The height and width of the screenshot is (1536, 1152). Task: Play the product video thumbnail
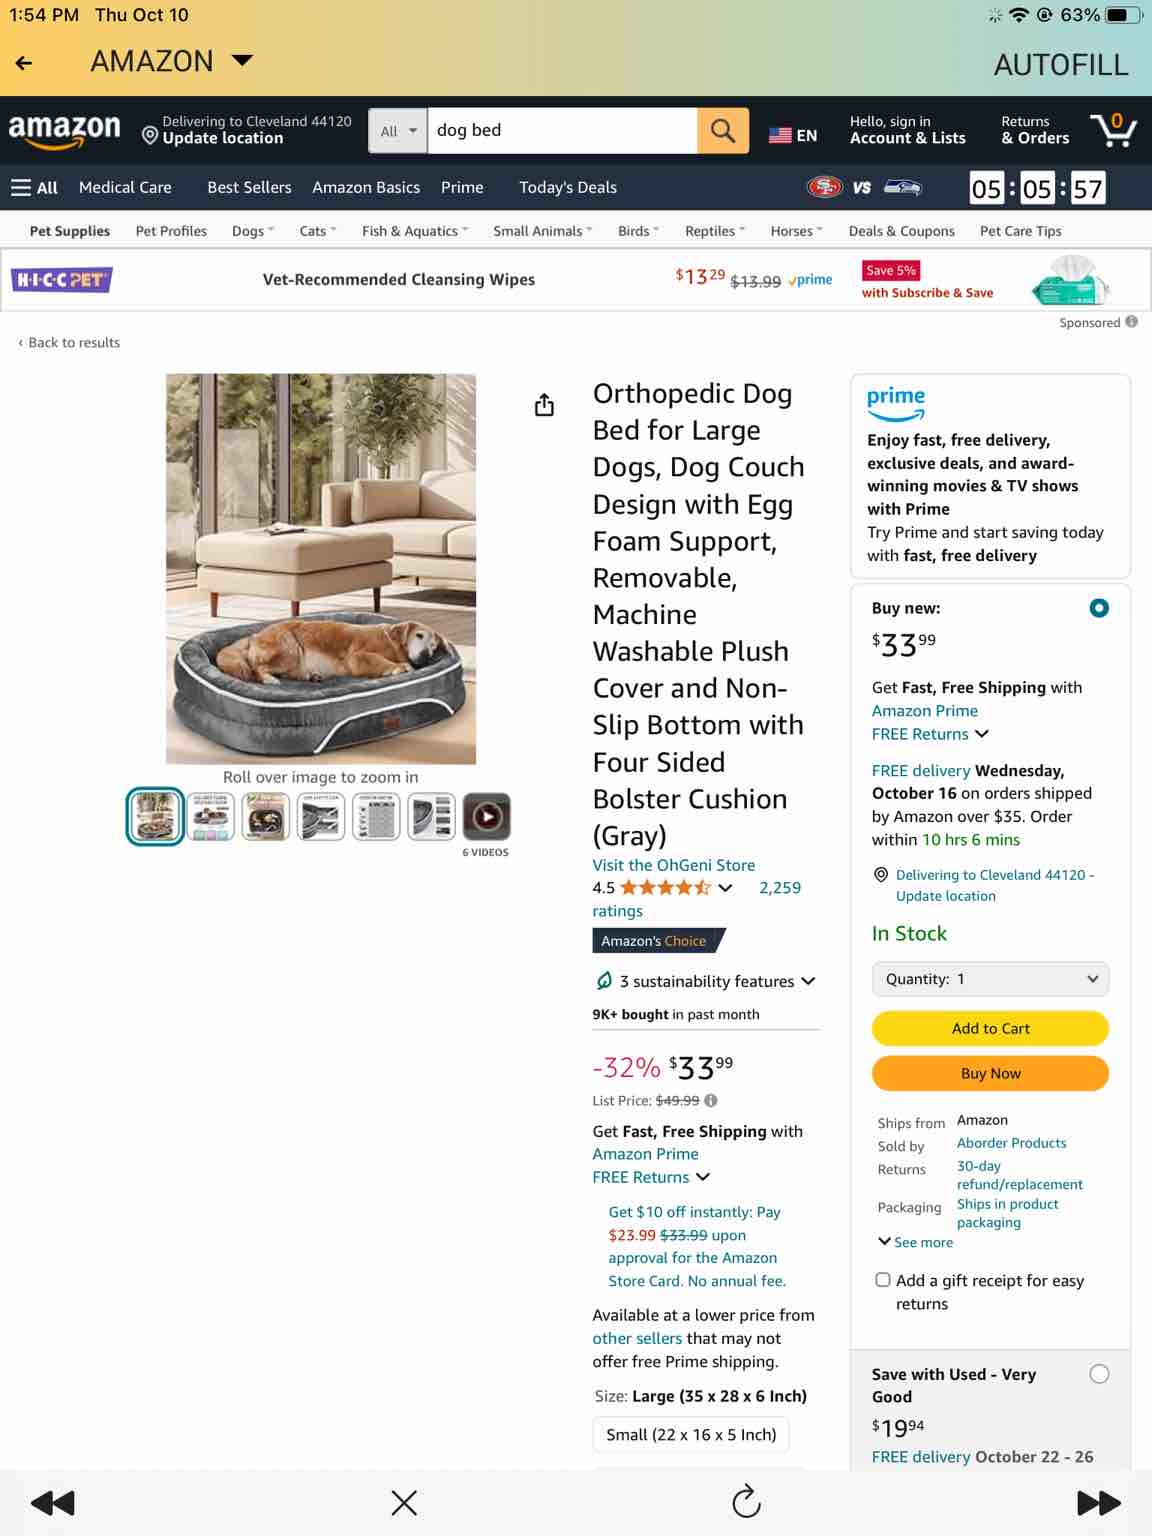486,817
